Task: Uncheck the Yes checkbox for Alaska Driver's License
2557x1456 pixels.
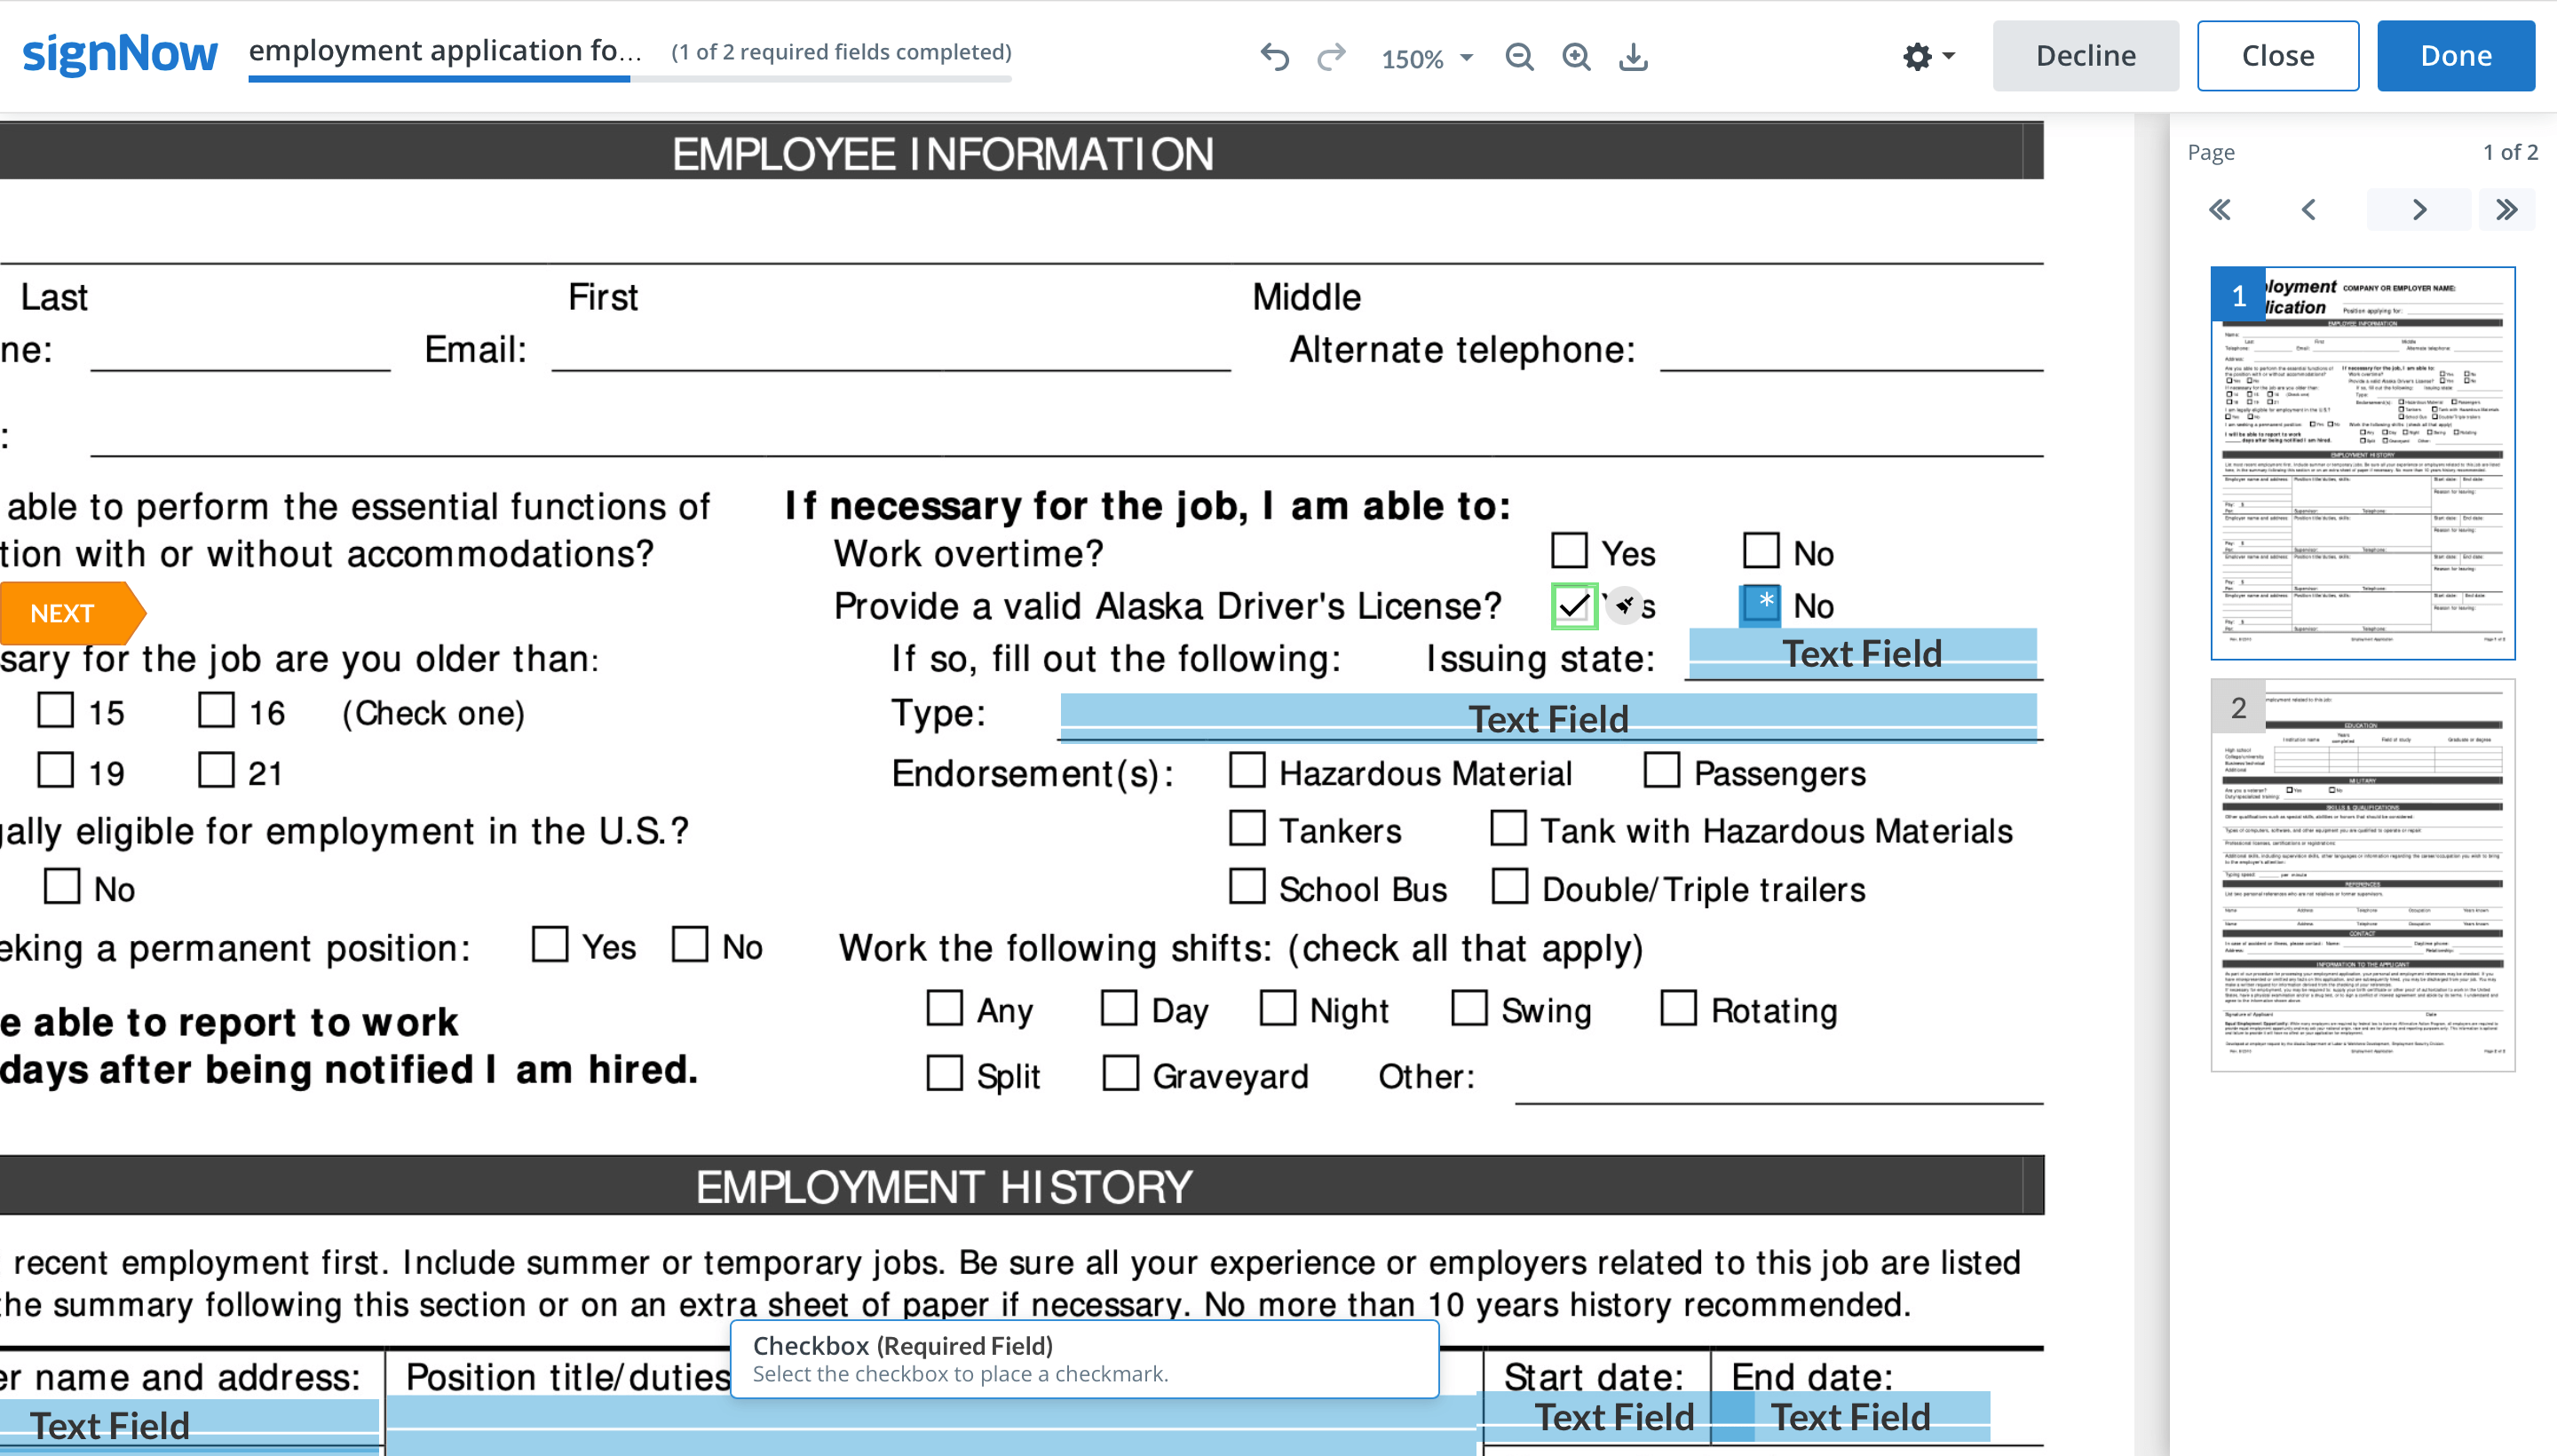Action: (x=1573, y=605)
